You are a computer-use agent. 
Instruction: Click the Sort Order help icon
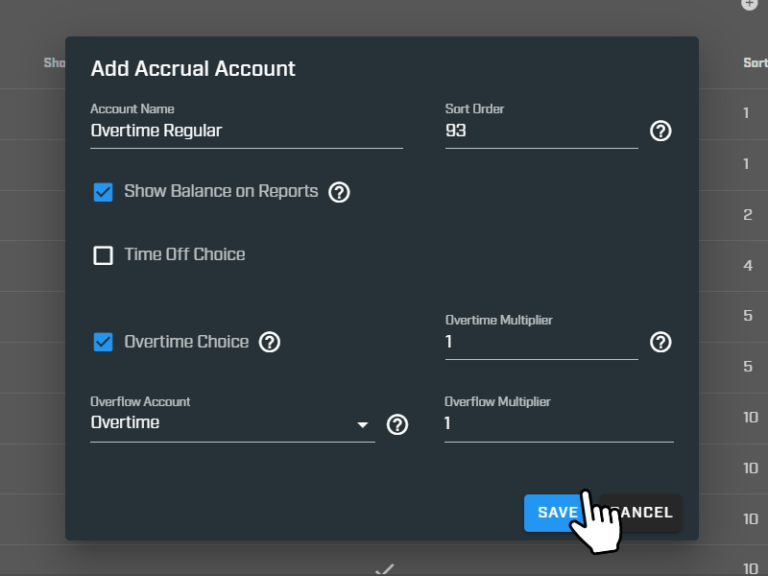[660, 131]
